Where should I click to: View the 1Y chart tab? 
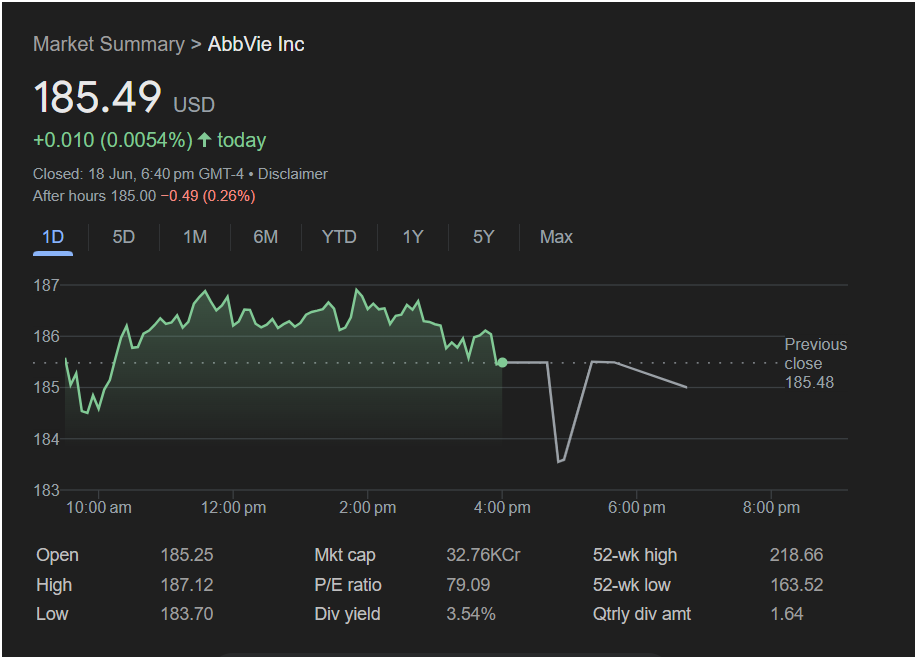[x=413, y=237]
